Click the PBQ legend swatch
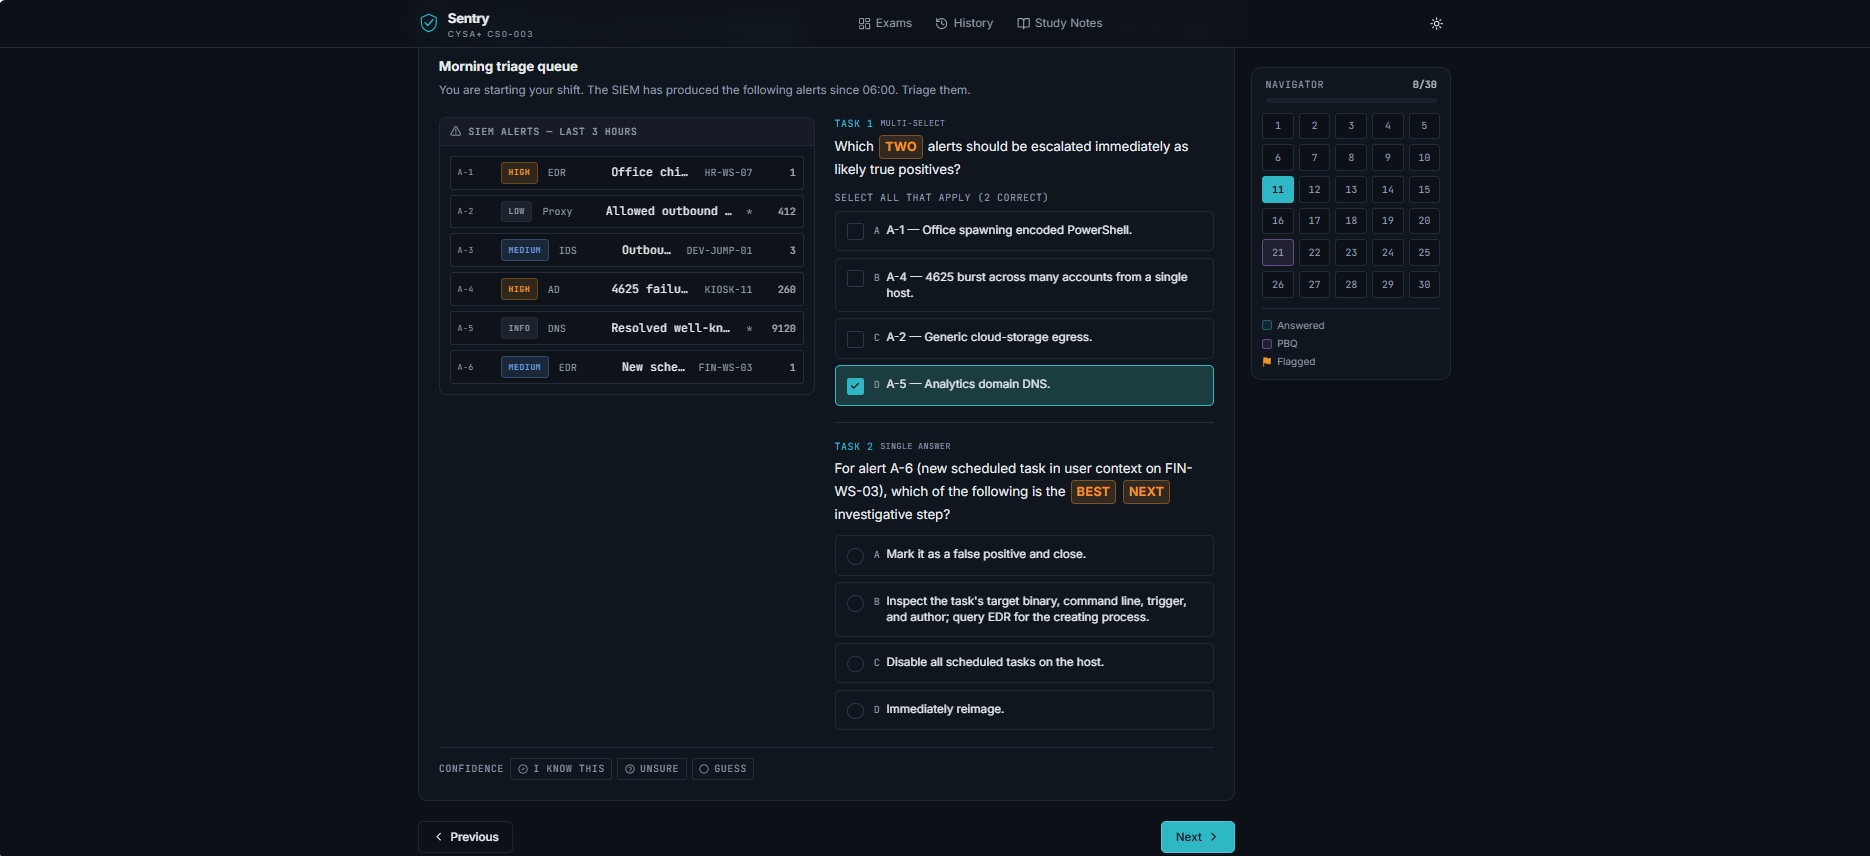1870x856 pixels. click(1267, 343)
